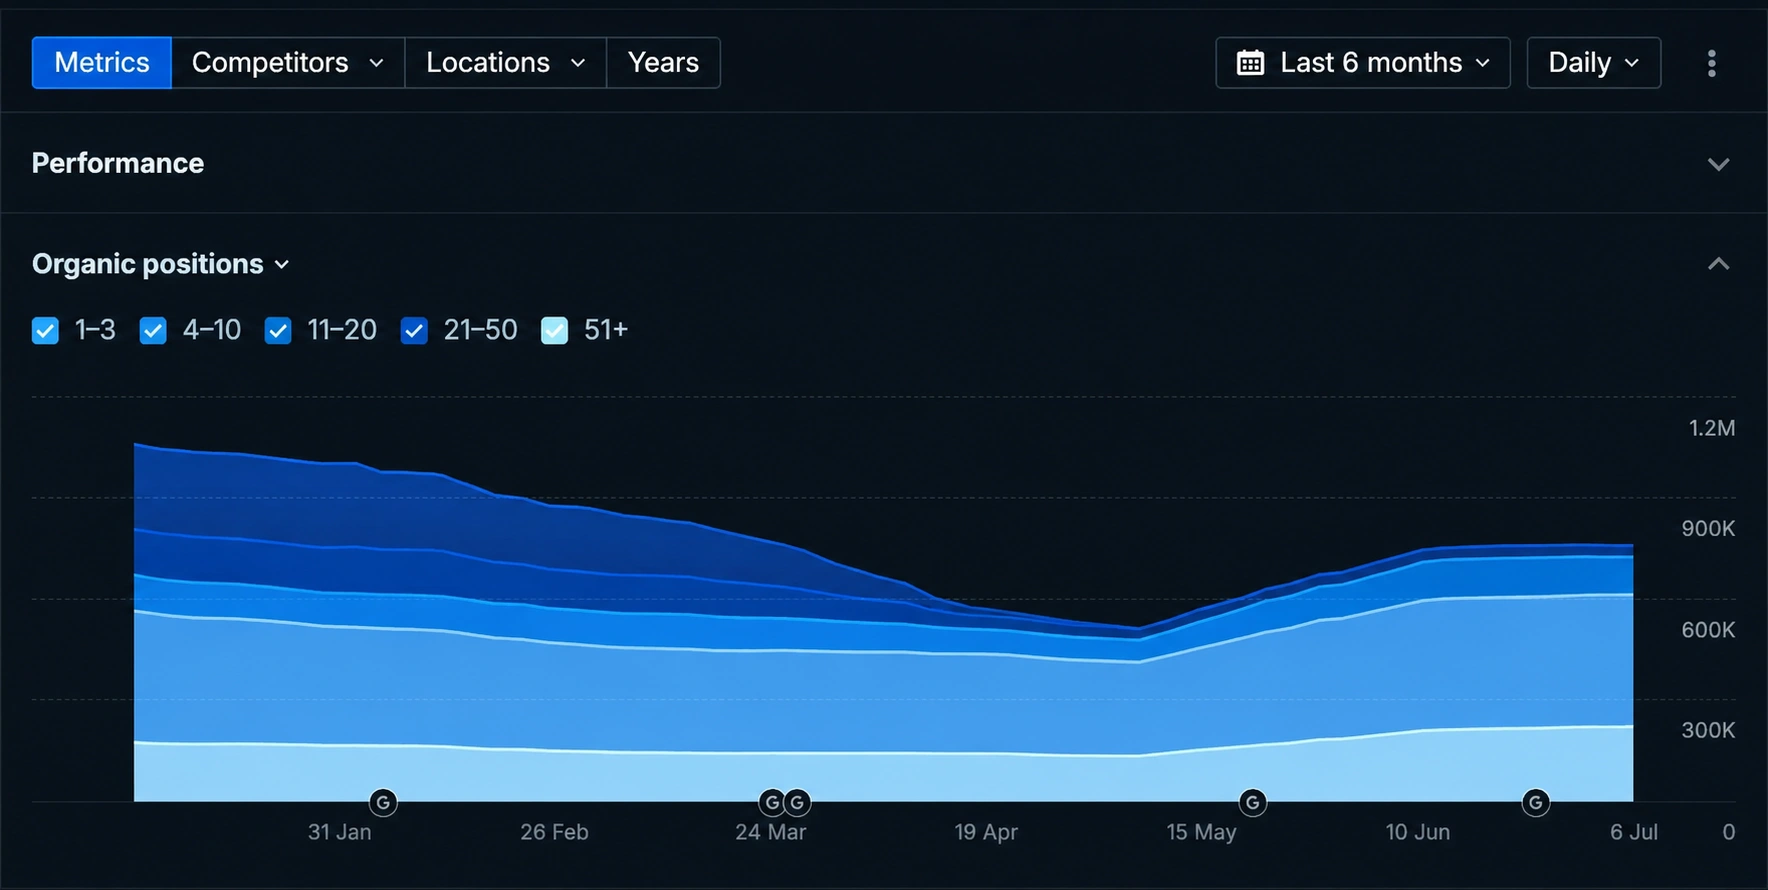Open the Last 6 months date dropdown
The height and width of the screenshot is (890, 1768).
(1362, 63)
